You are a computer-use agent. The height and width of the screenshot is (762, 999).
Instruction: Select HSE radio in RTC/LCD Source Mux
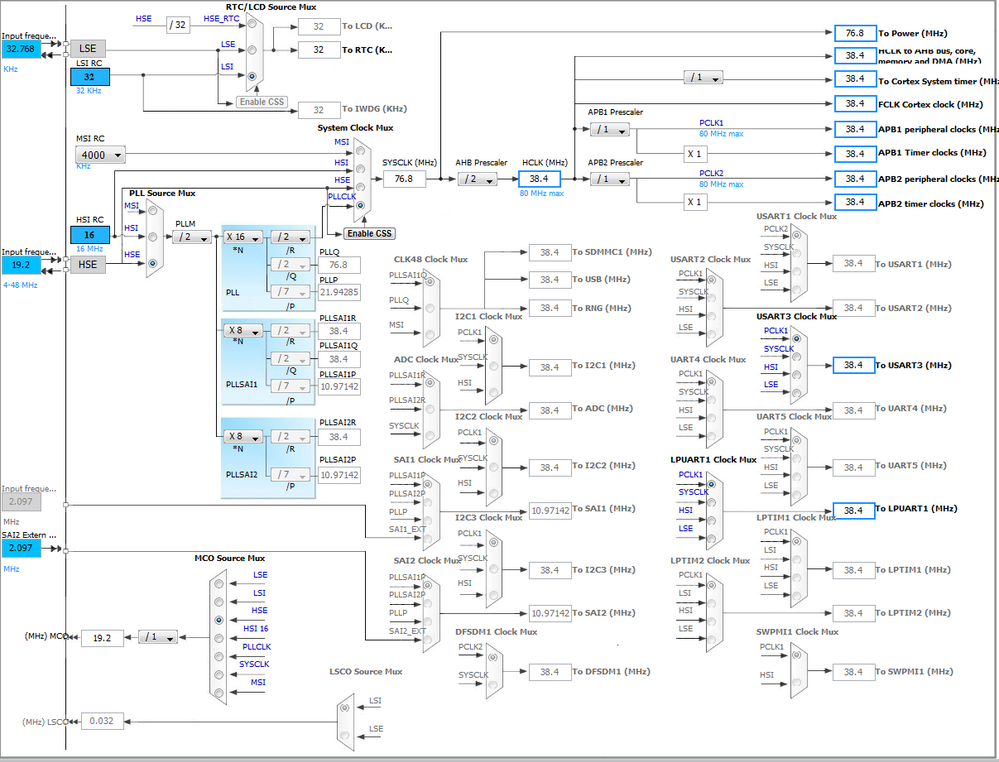pos(252,24)
